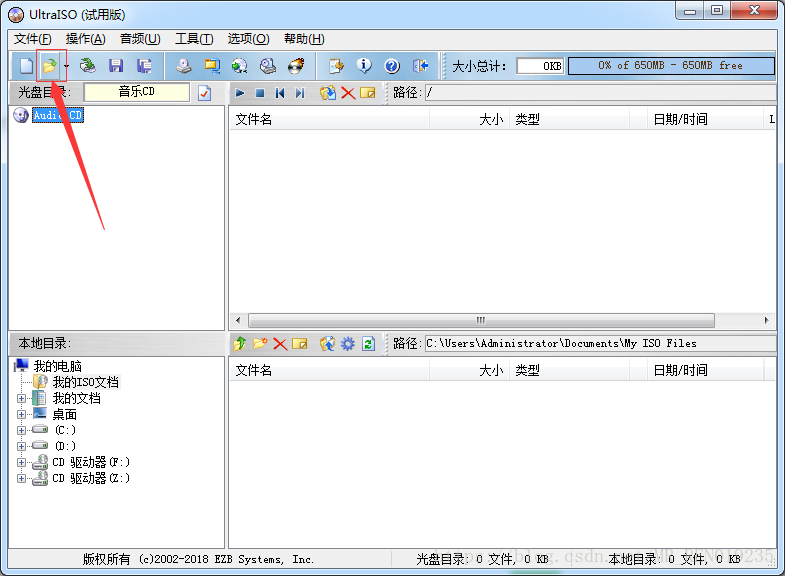The height and width of the screenshot is (576, 785).
Task: Click the Save As multi-floppy icon
Action: pos(144,66)
